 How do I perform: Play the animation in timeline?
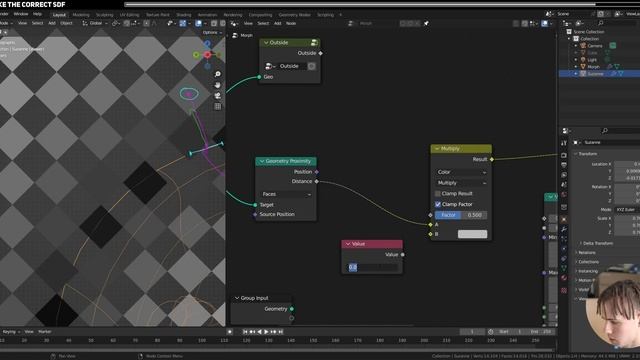pyautogui.click(x=267, y=332)
